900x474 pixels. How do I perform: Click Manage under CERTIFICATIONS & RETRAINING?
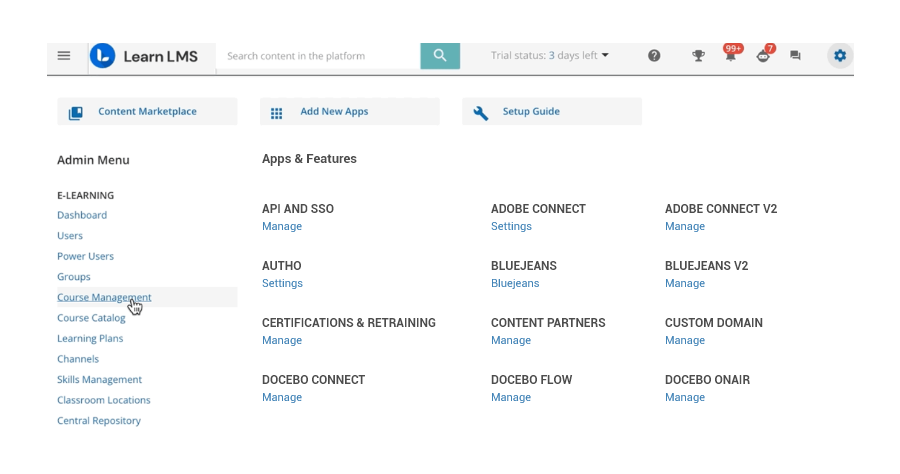(282, 340)
